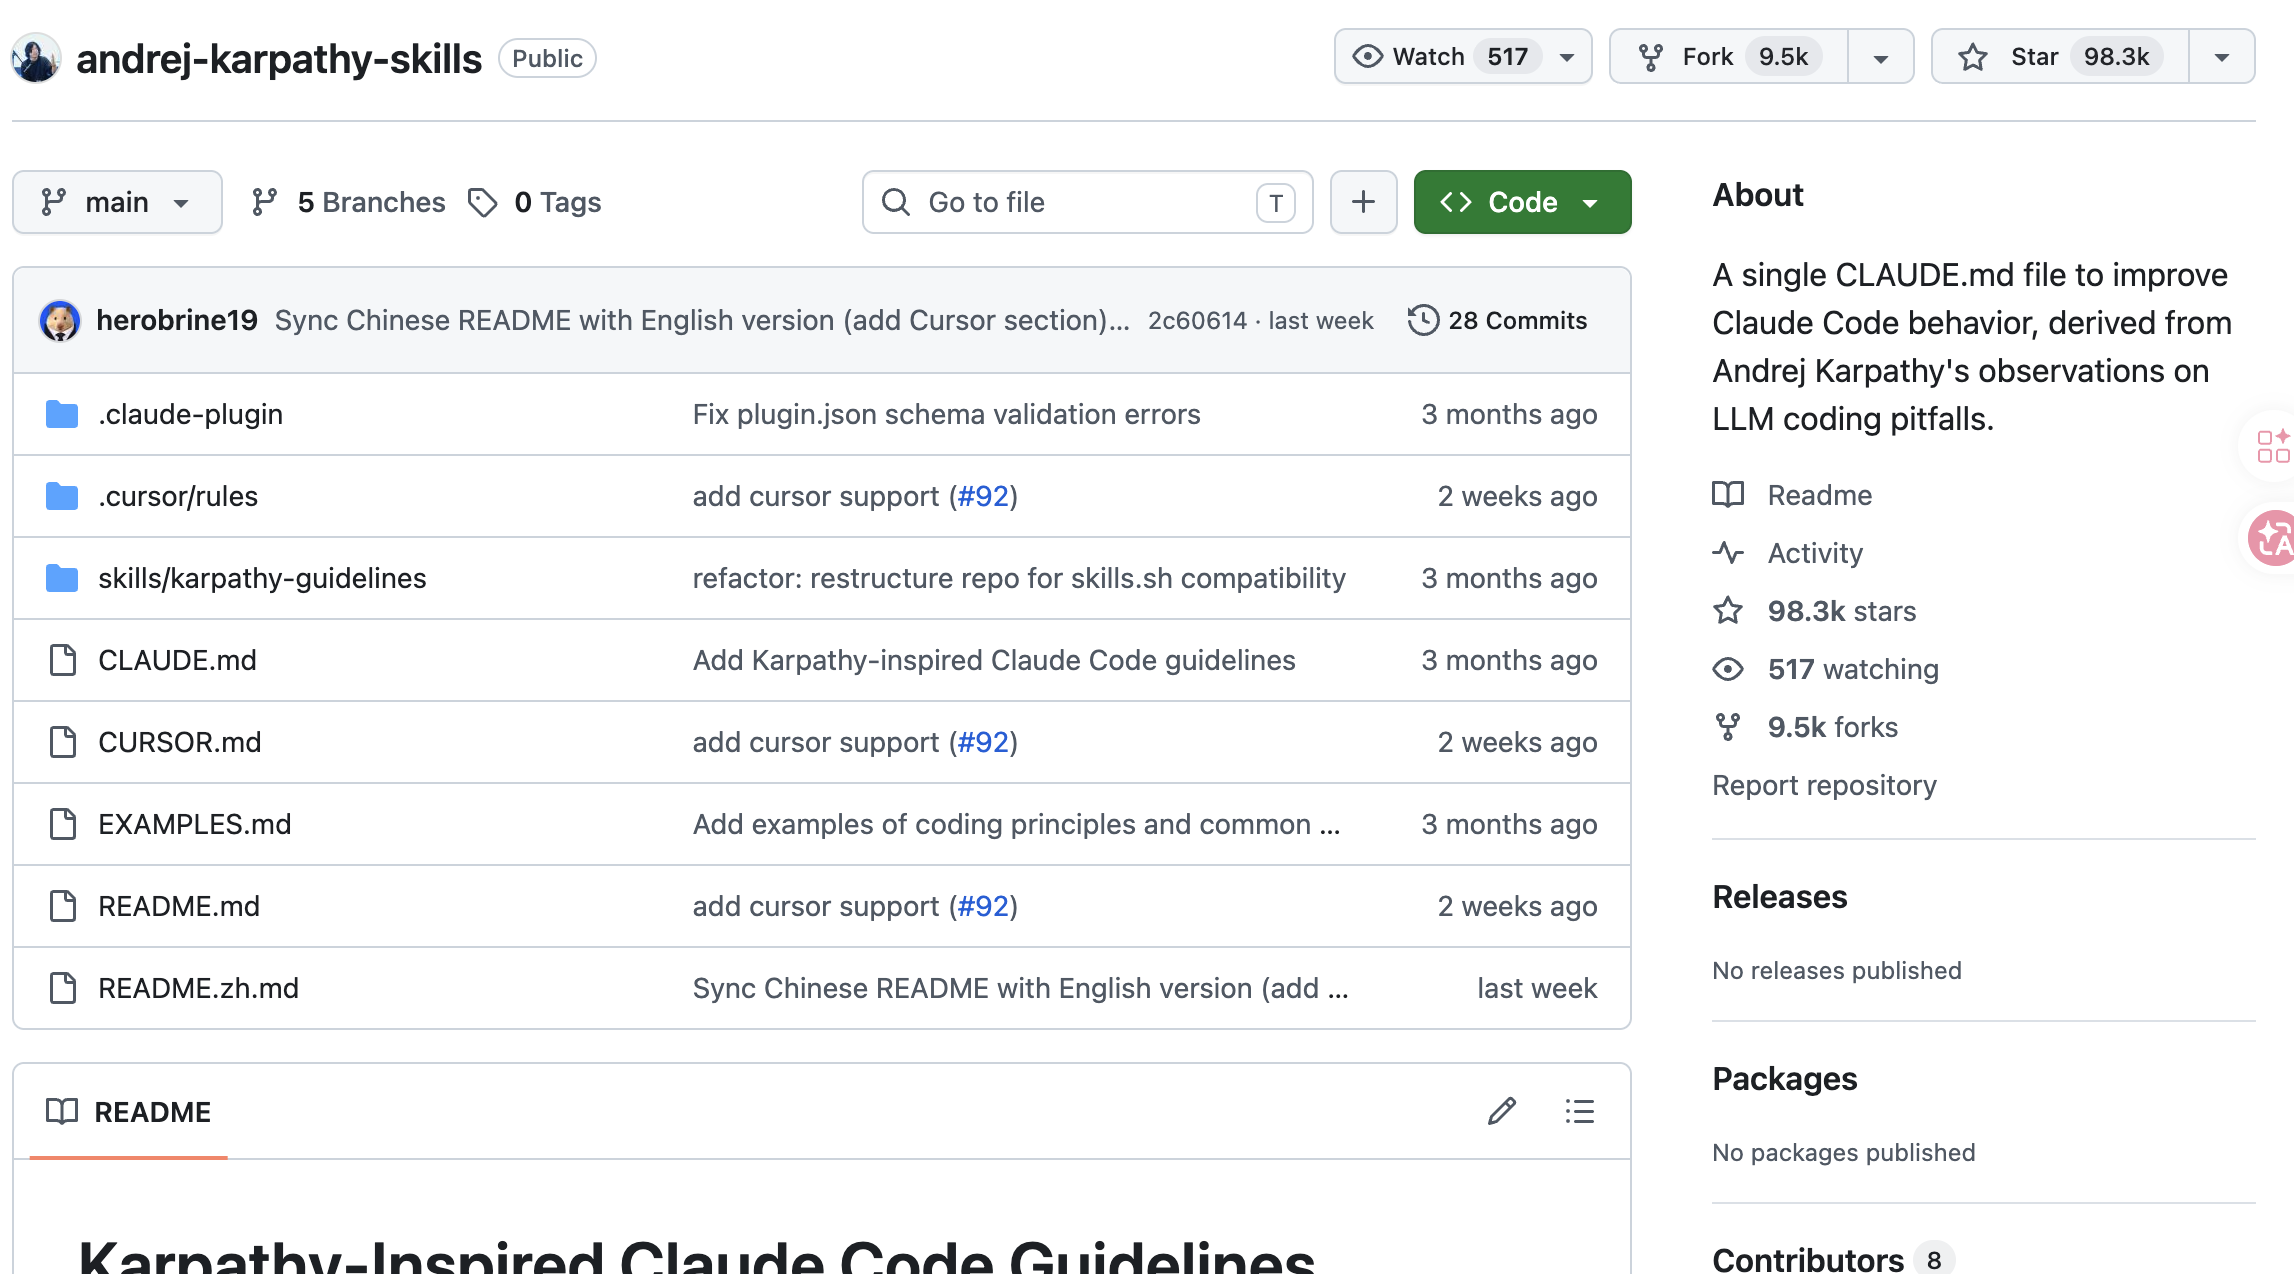Open the EXAMPLES.md file
2294x1274 pixels.
click(194, 824)
